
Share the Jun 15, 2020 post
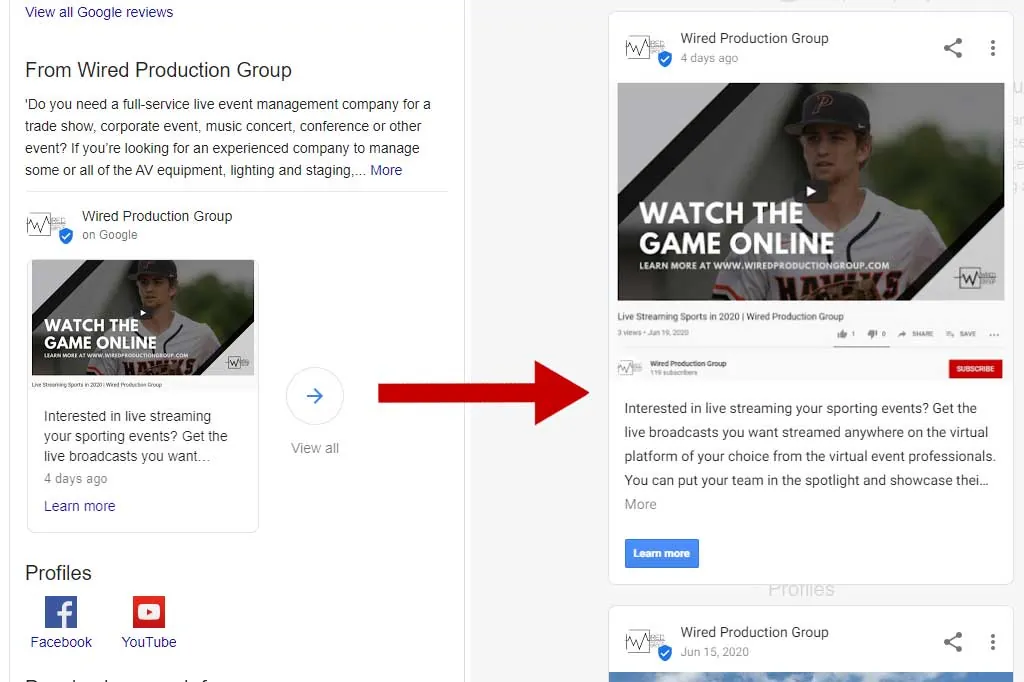[x=953, y=641]
